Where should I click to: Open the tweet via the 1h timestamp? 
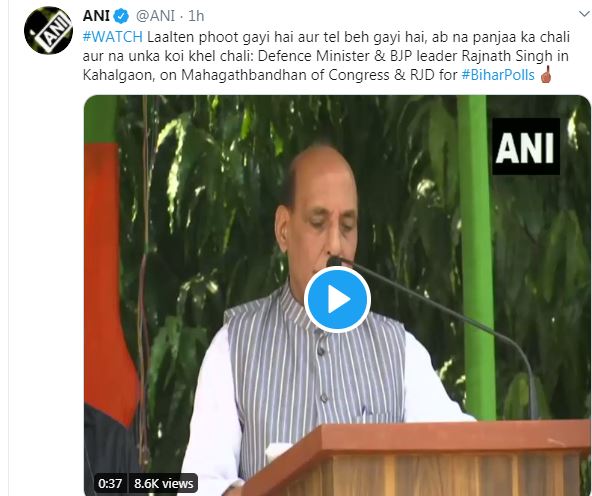pos(196,16)
